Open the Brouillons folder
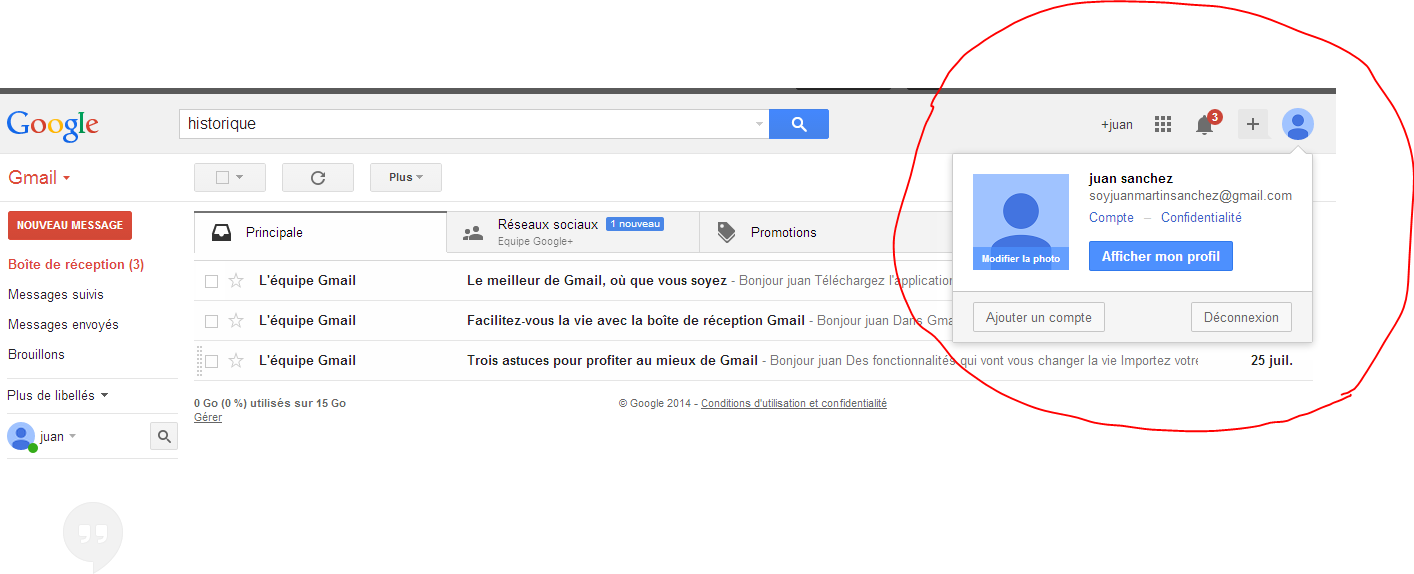This screenshot has width=1414, height=574. click(36, 355)
